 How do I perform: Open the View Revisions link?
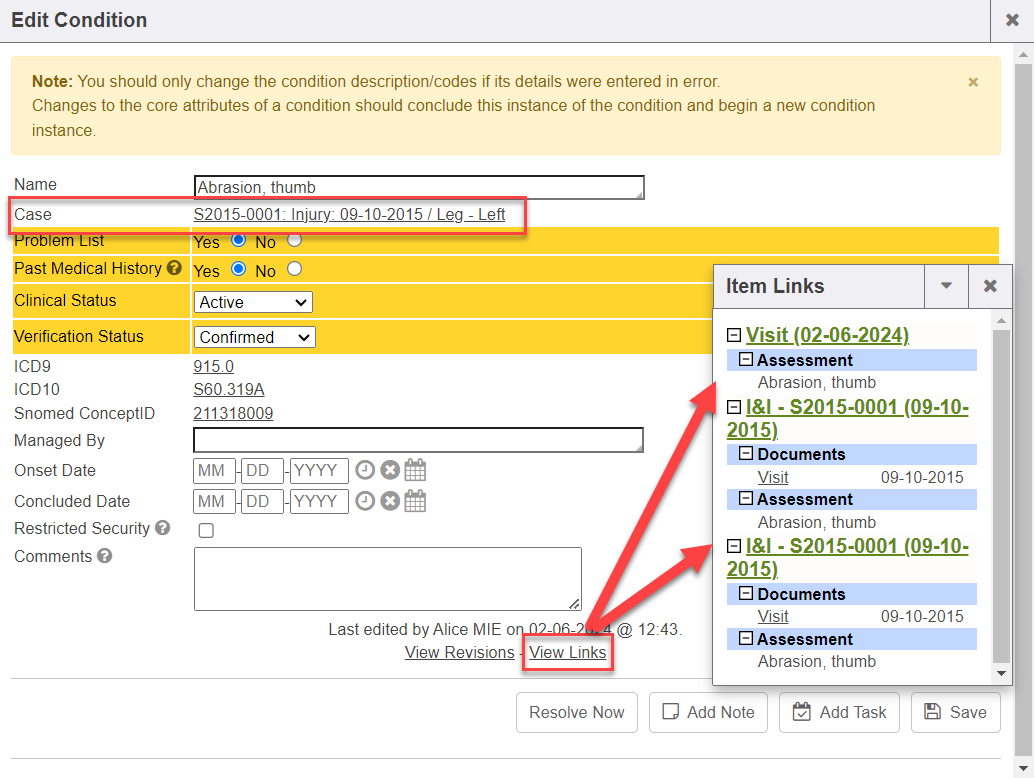[459, 652]
